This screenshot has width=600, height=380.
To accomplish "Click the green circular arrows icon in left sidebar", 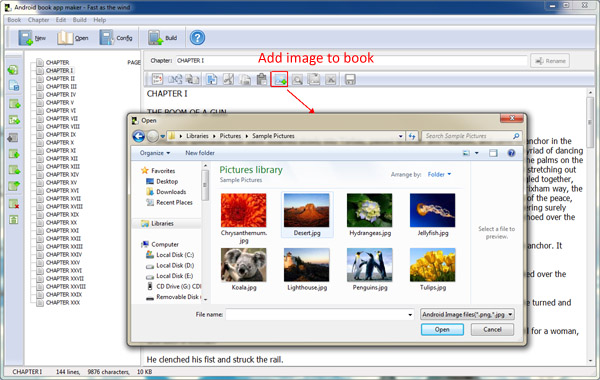I will 13,70.
